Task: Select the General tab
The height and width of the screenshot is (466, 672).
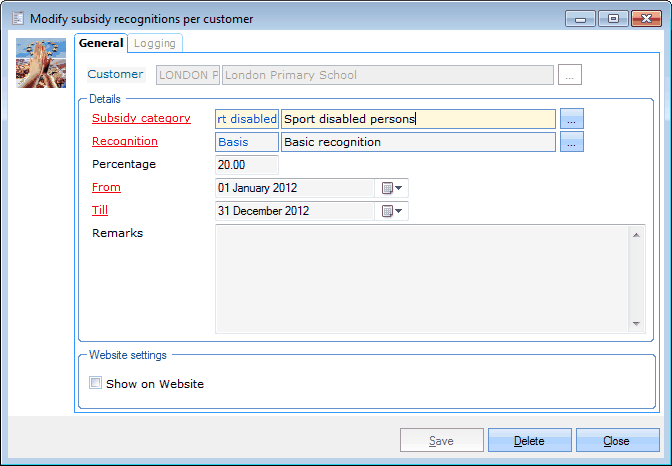Action: [x=101, y=43]
